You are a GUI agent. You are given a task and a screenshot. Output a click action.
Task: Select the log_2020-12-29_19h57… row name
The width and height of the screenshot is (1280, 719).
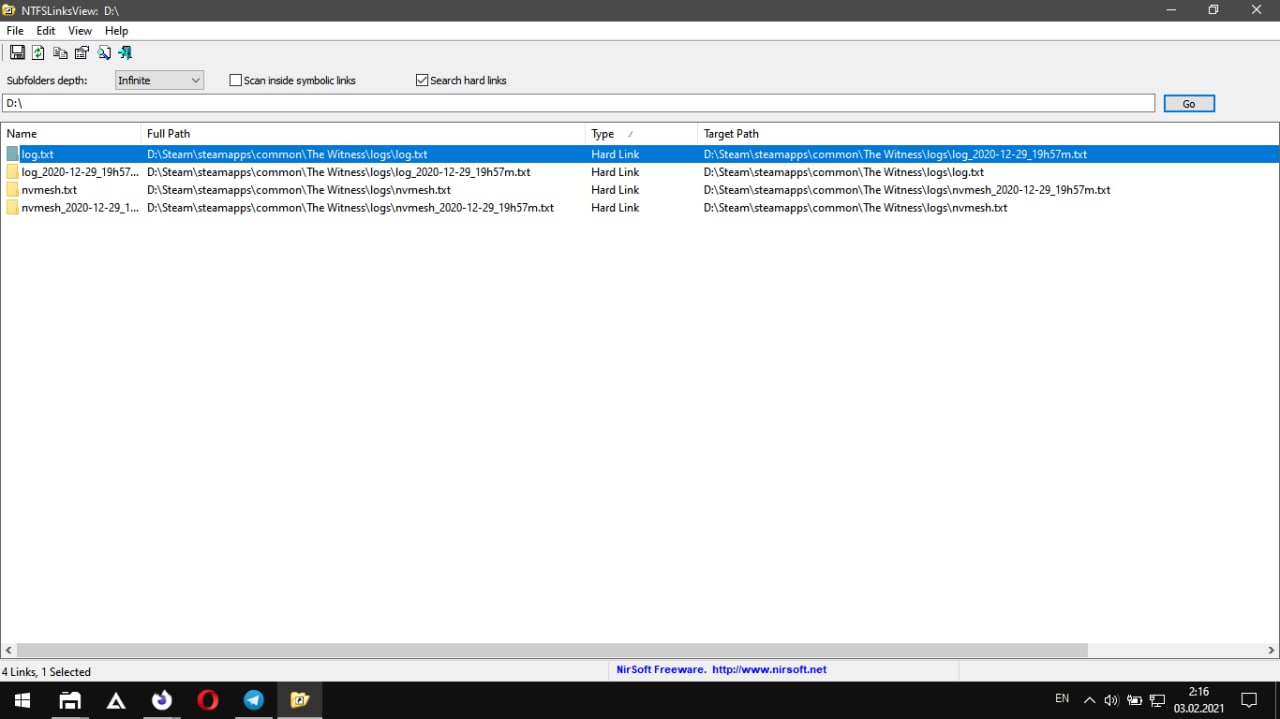pyautogui.click(x=80, y=172)
